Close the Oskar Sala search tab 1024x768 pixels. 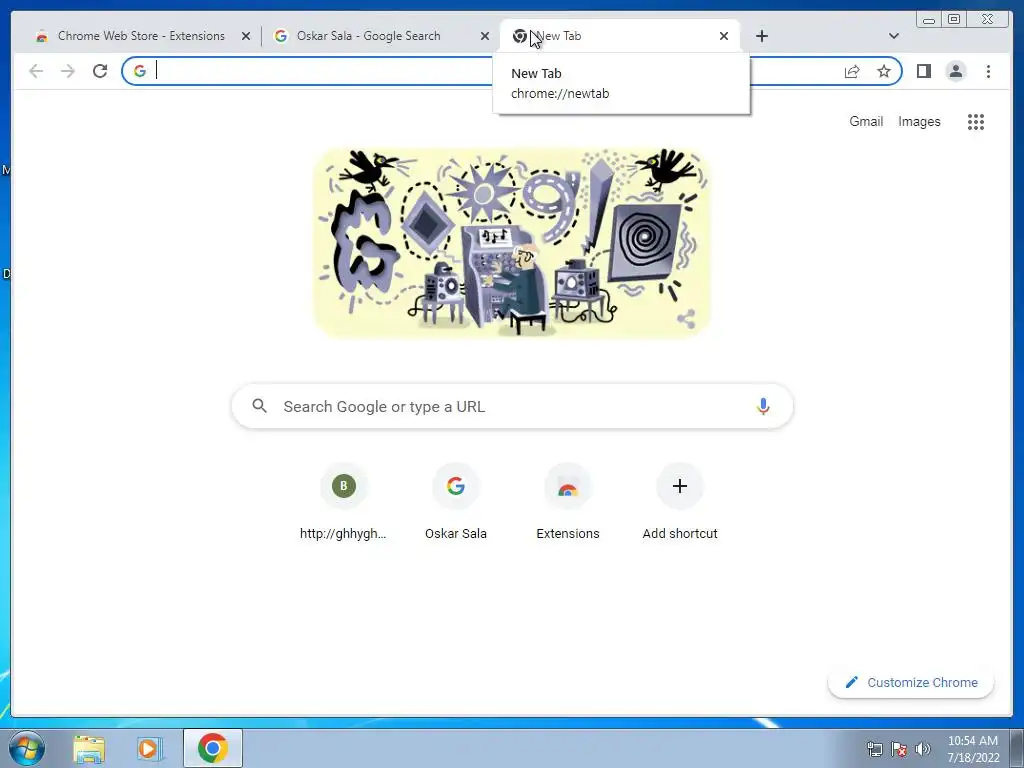[x=485, y=36]
